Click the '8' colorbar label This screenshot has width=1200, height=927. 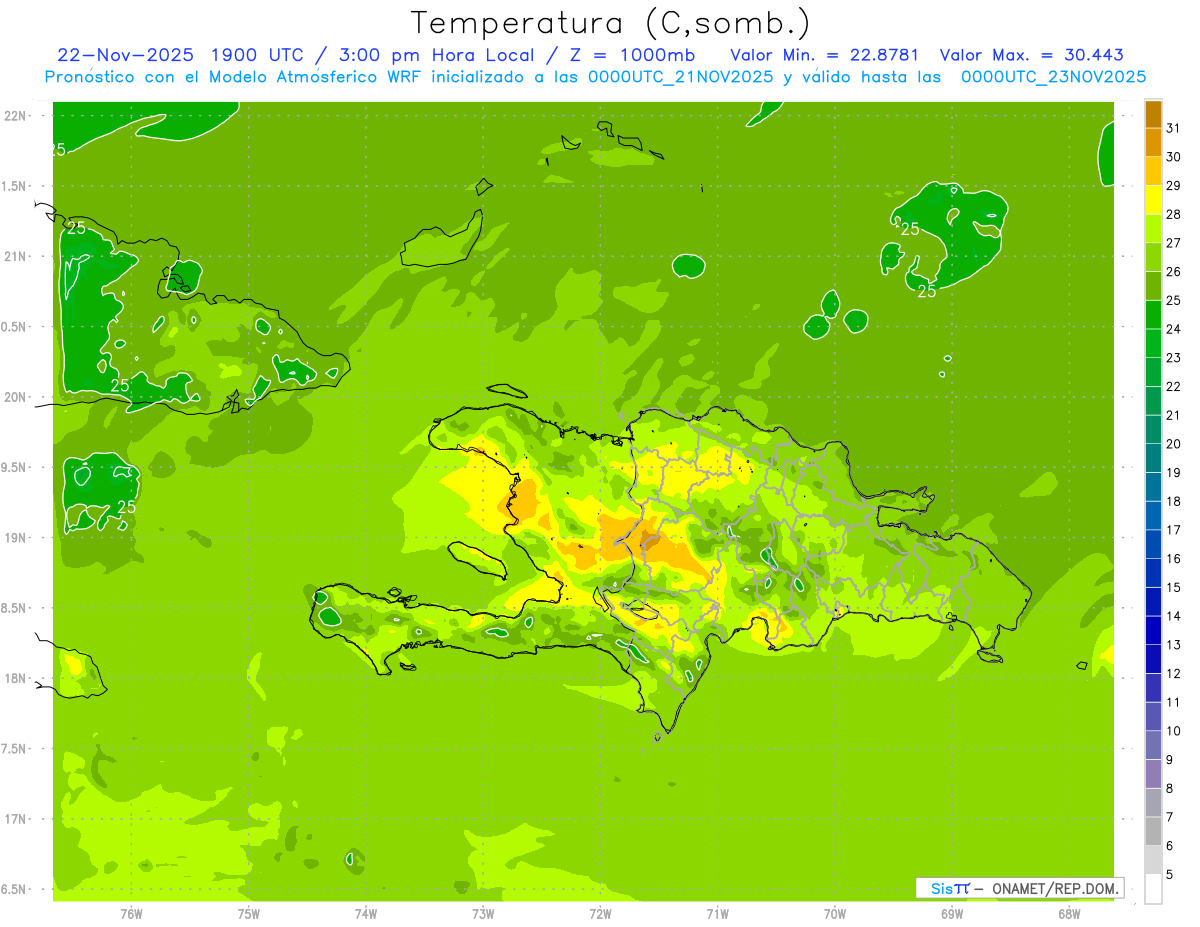[x=1170, y=789]
